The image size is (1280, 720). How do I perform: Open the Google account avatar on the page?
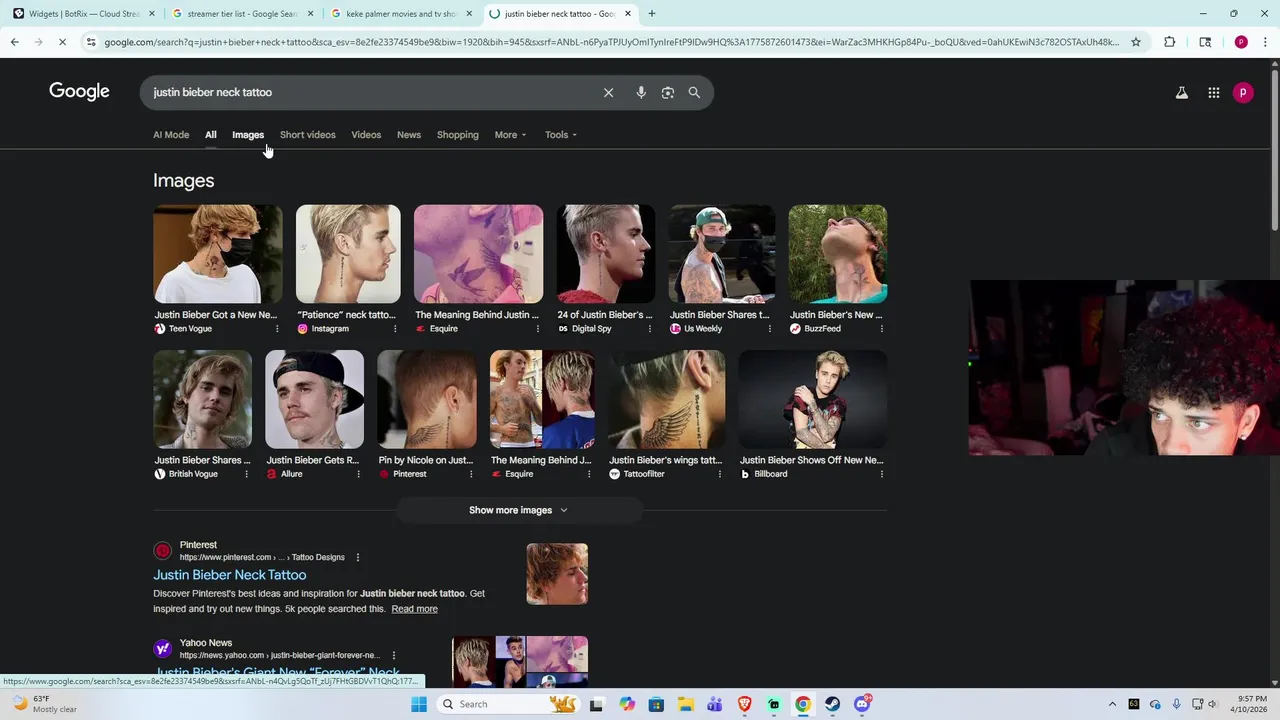[1243, 93]
